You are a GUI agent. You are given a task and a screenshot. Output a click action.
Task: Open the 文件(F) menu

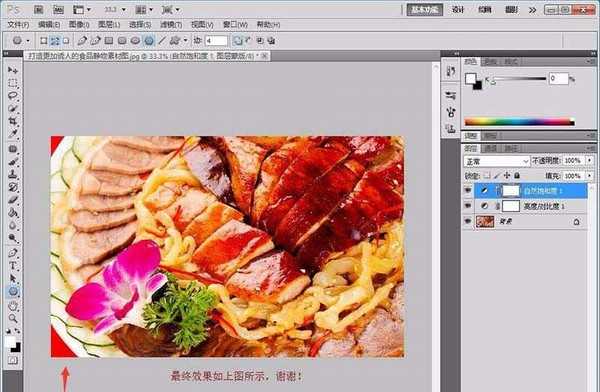point(18,25)
